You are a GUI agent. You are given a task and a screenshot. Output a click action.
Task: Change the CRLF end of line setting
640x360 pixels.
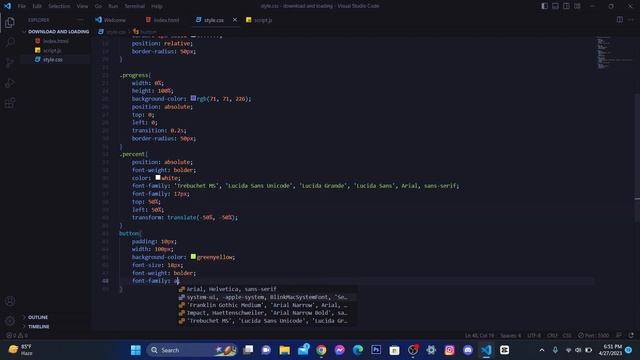pyautogui.click(x=552, y=336)
